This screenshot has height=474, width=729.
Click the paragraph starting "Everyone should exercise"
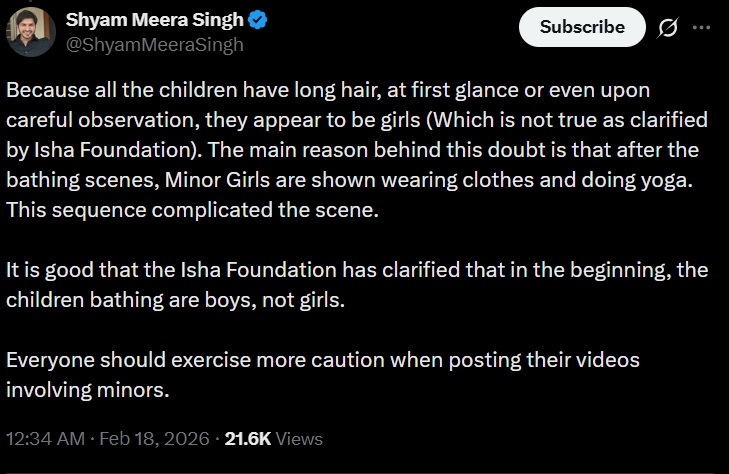(322, 373)
